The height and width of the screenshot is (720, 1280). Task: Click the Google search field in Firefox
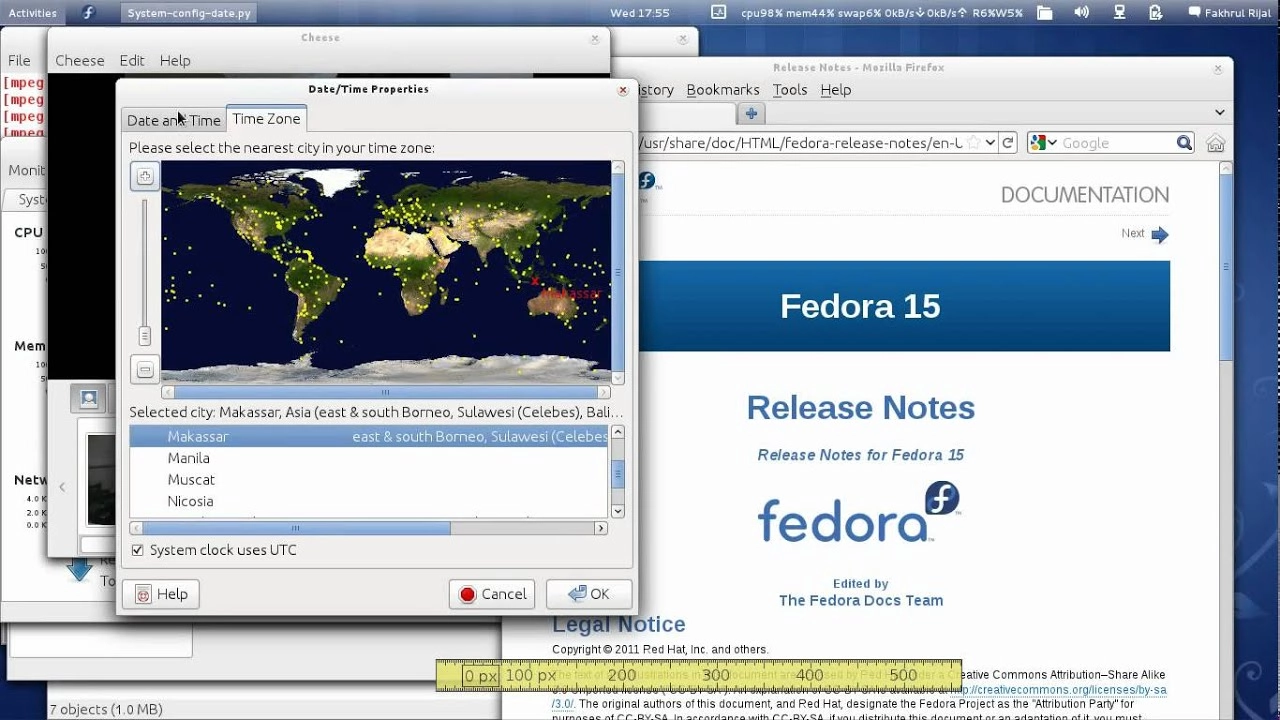[x=1117, y=143]
